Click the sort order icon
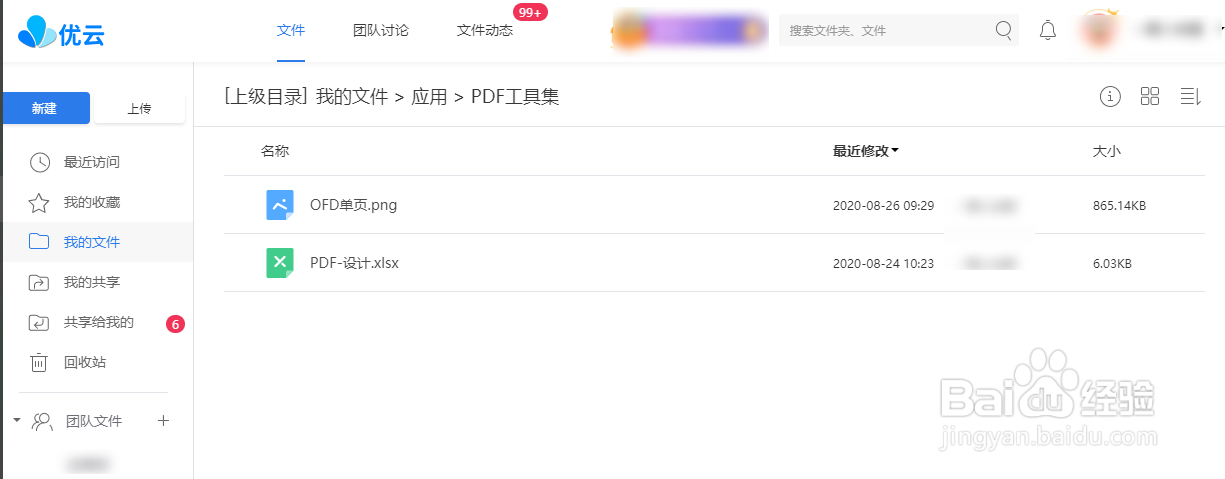The image size is (1225, 479). [1190, 96]
